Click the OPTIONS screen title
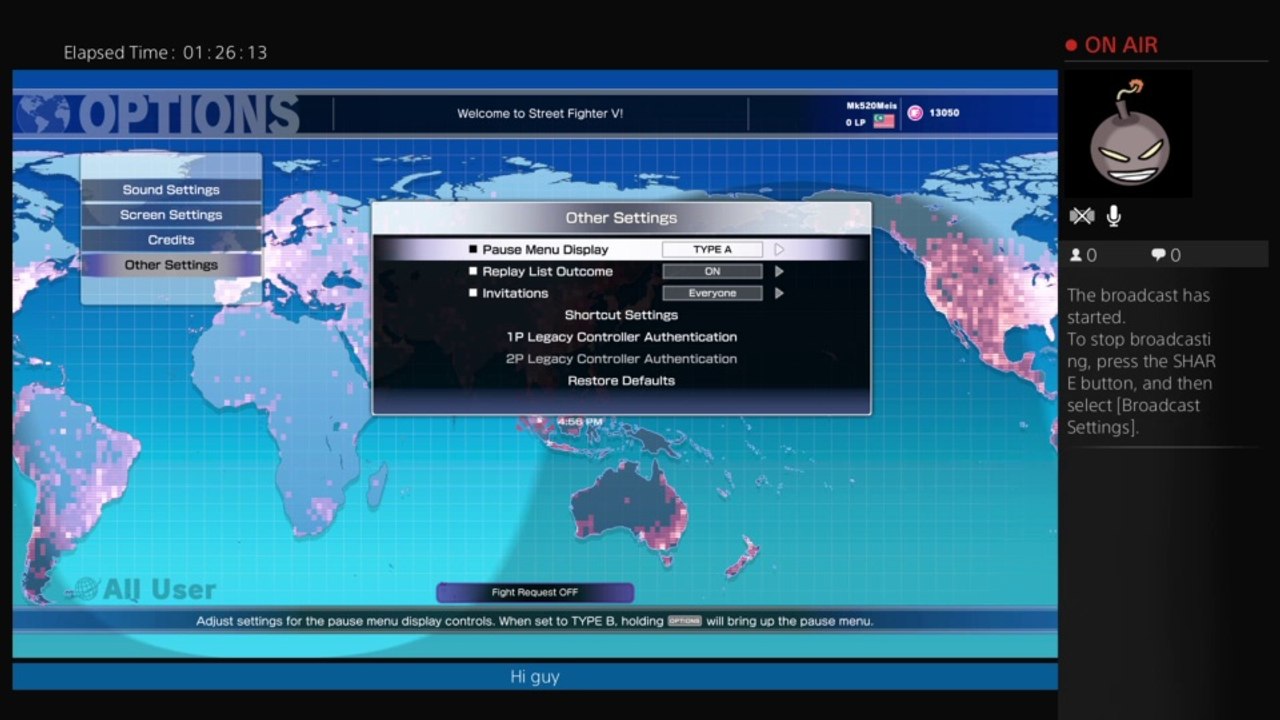Viewport: 1280px width, 720px height. pos(187,115)
